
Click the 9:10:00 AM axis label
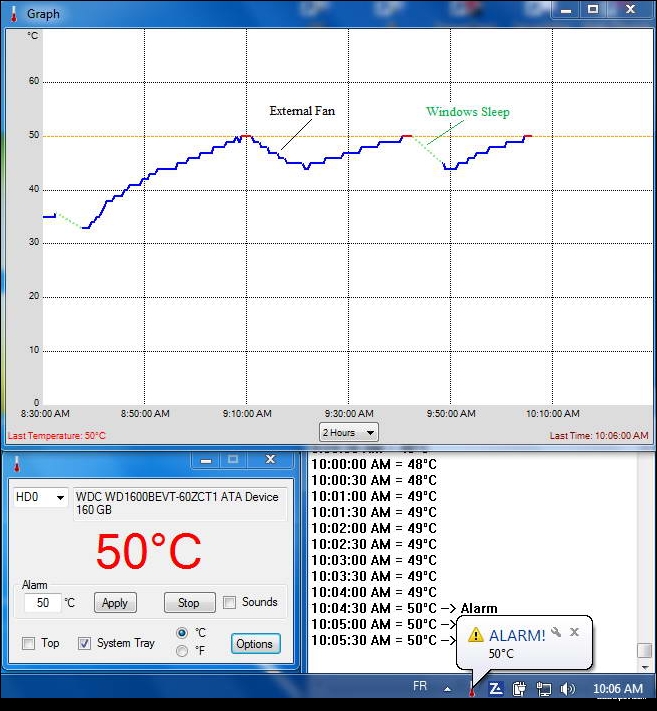point(247,414)
